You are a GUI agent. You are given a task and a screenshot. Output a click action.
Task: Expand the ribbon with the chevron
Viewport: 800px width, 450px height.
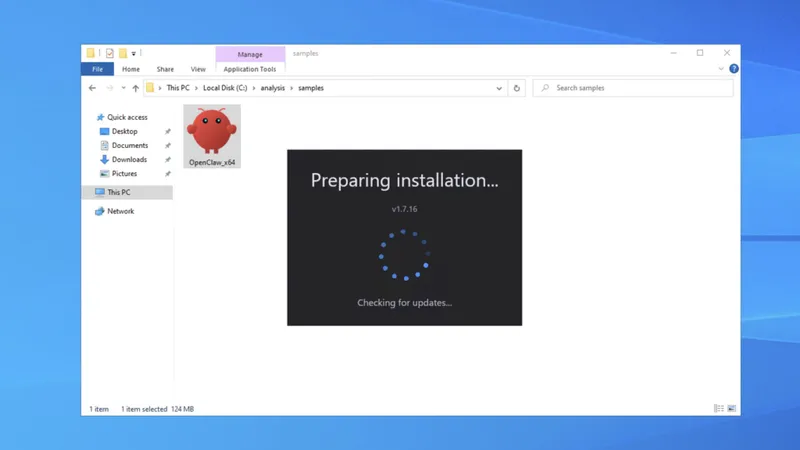click(x=721, y=68)
